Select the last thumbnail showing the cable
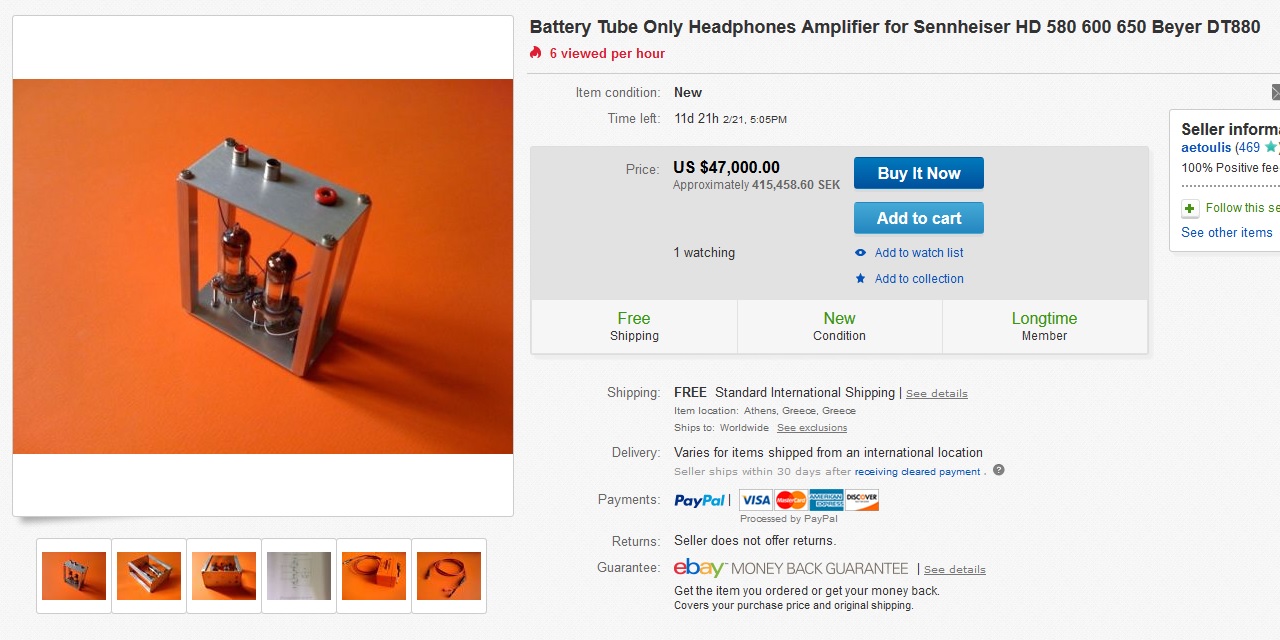 (x=449, y=576)
